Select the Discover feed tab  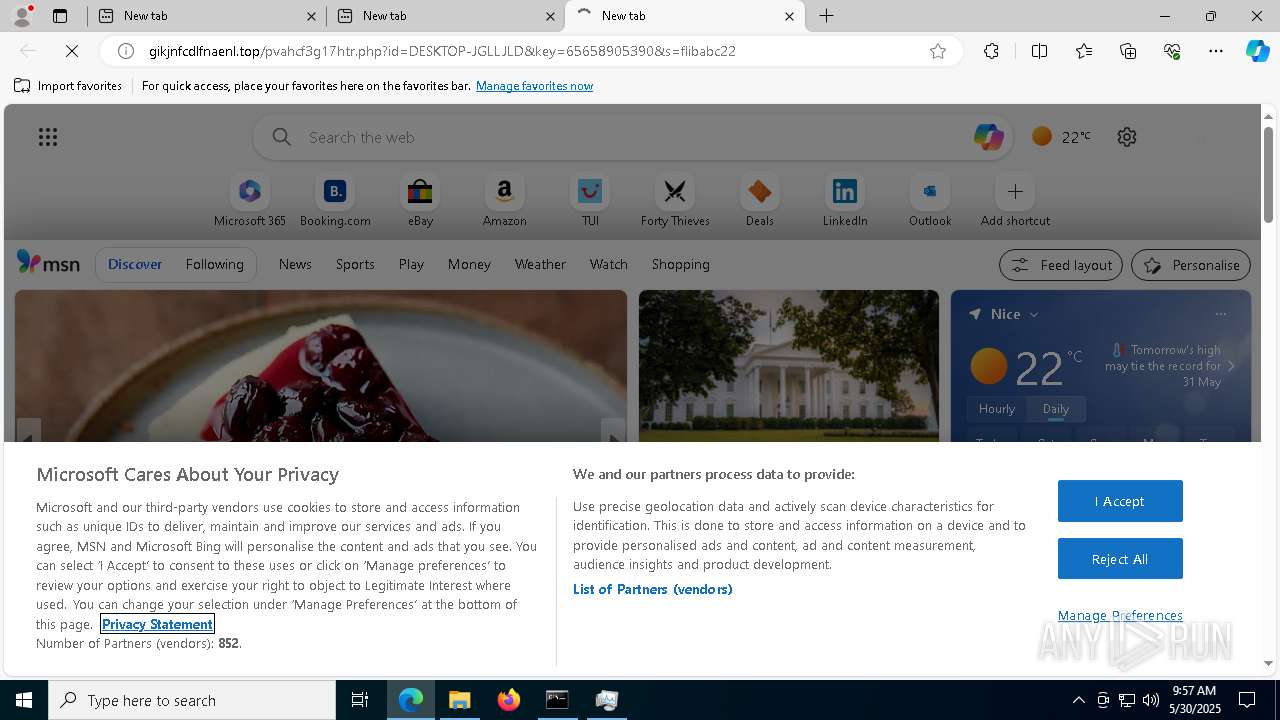click(135, 264)
